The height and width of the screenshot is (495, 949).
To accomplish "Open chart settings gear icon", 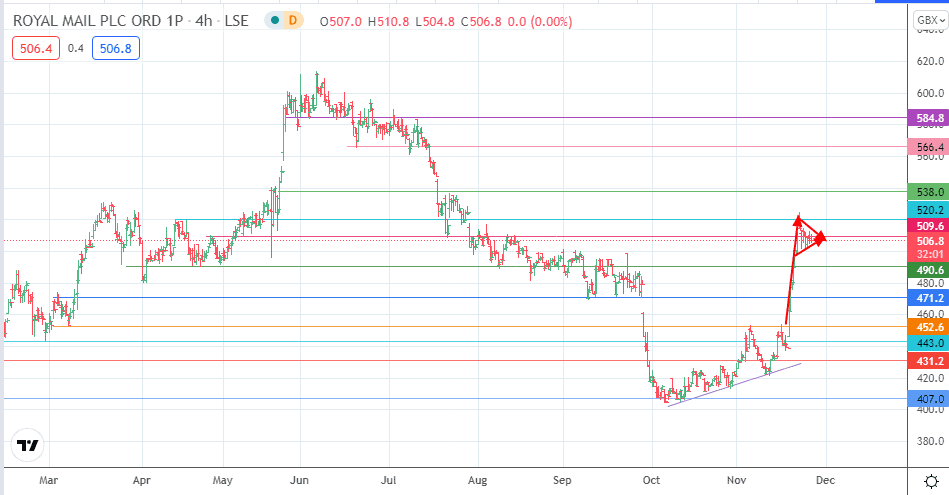I will (931, 481).
